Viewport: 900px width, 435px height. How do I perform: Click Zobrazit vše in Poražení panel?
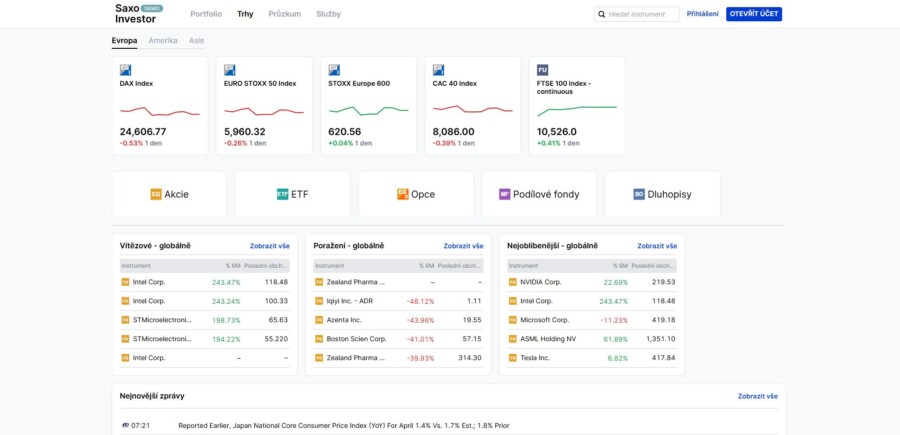click(x=463, y=246)
